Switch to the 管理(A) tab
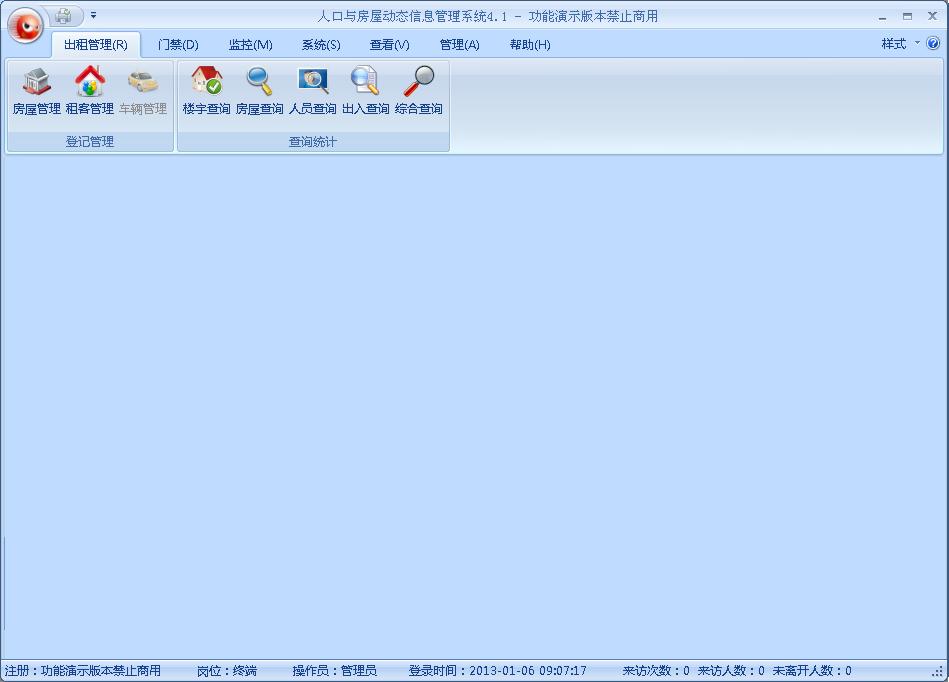Screen dimensions: 949x682 pos(459,45)
